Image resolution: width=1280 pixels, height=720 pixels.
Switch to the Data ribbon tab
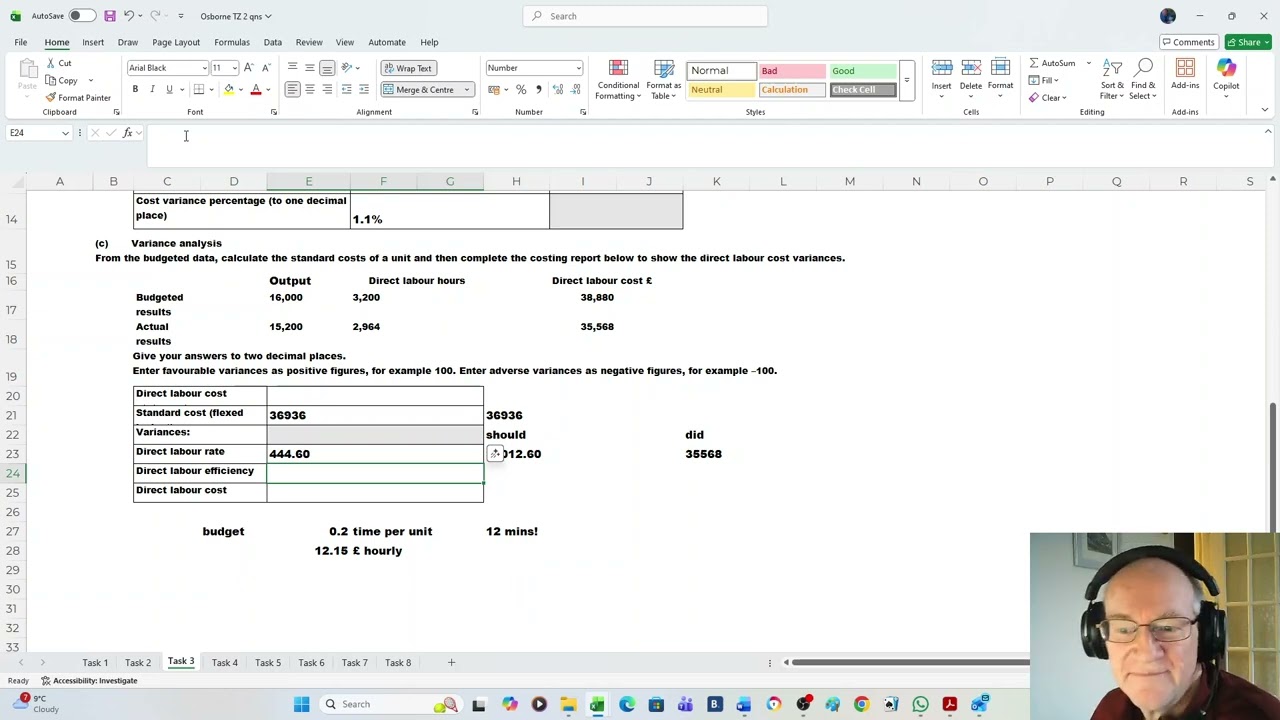click(x=272, y=42)
